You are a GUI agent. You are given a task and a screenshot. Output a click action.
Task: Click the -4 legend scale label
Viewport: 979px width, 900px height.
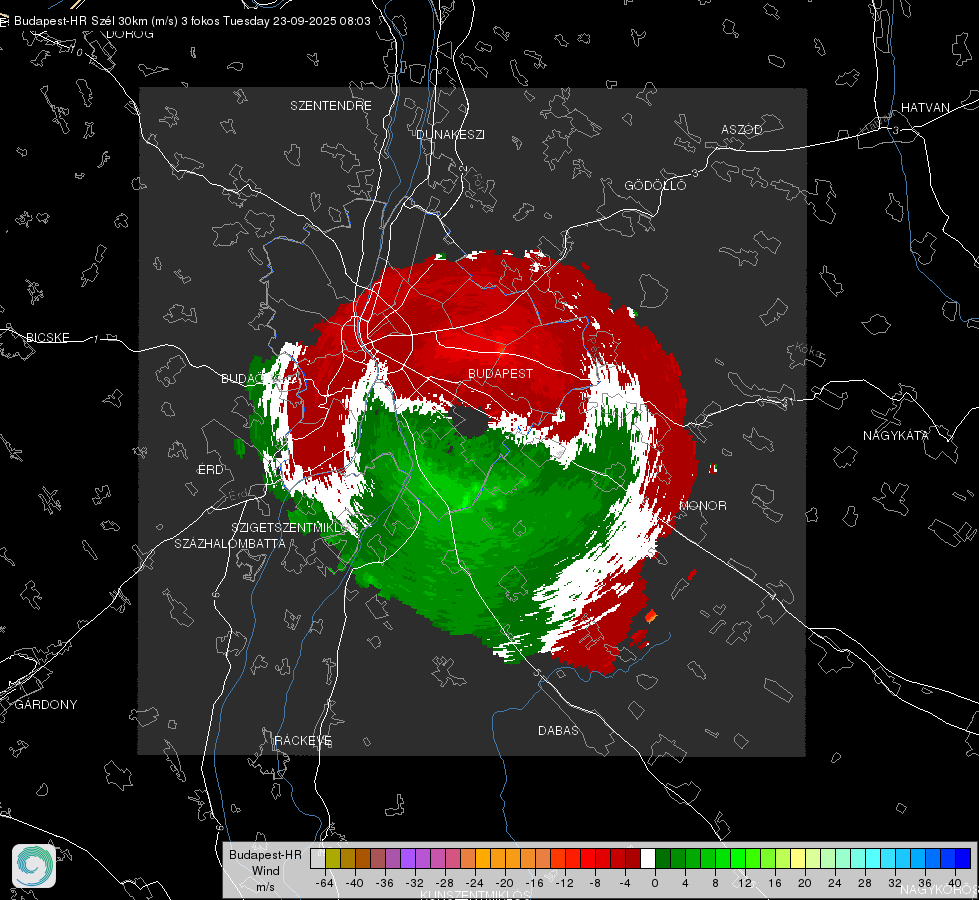[625, 883]
